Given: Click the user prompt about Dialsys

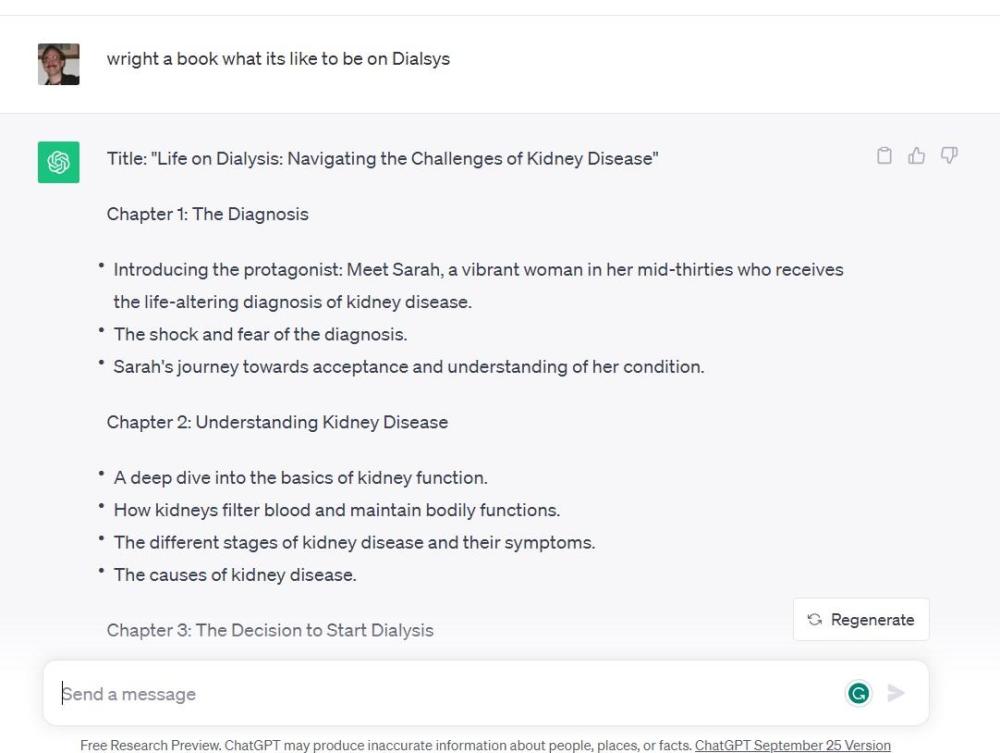Looking at the screenshot, I should coord(278,58).
